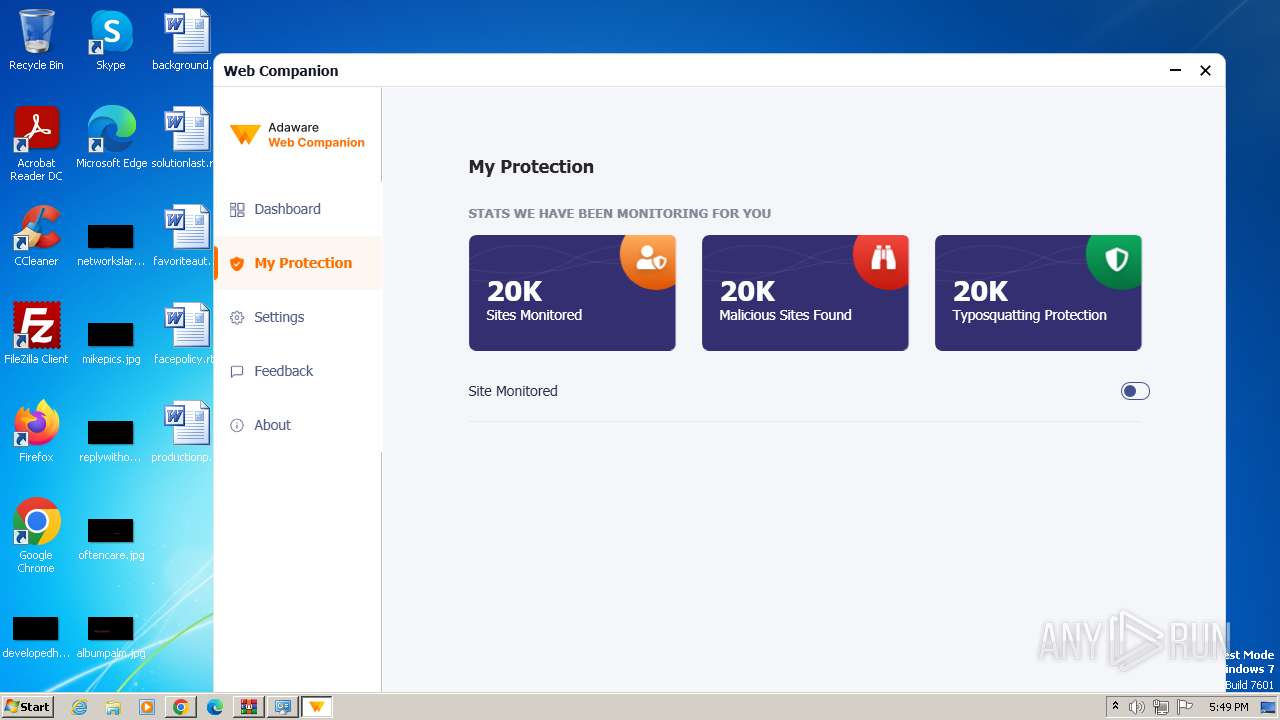Open the Dashboard section

point(298,209)
